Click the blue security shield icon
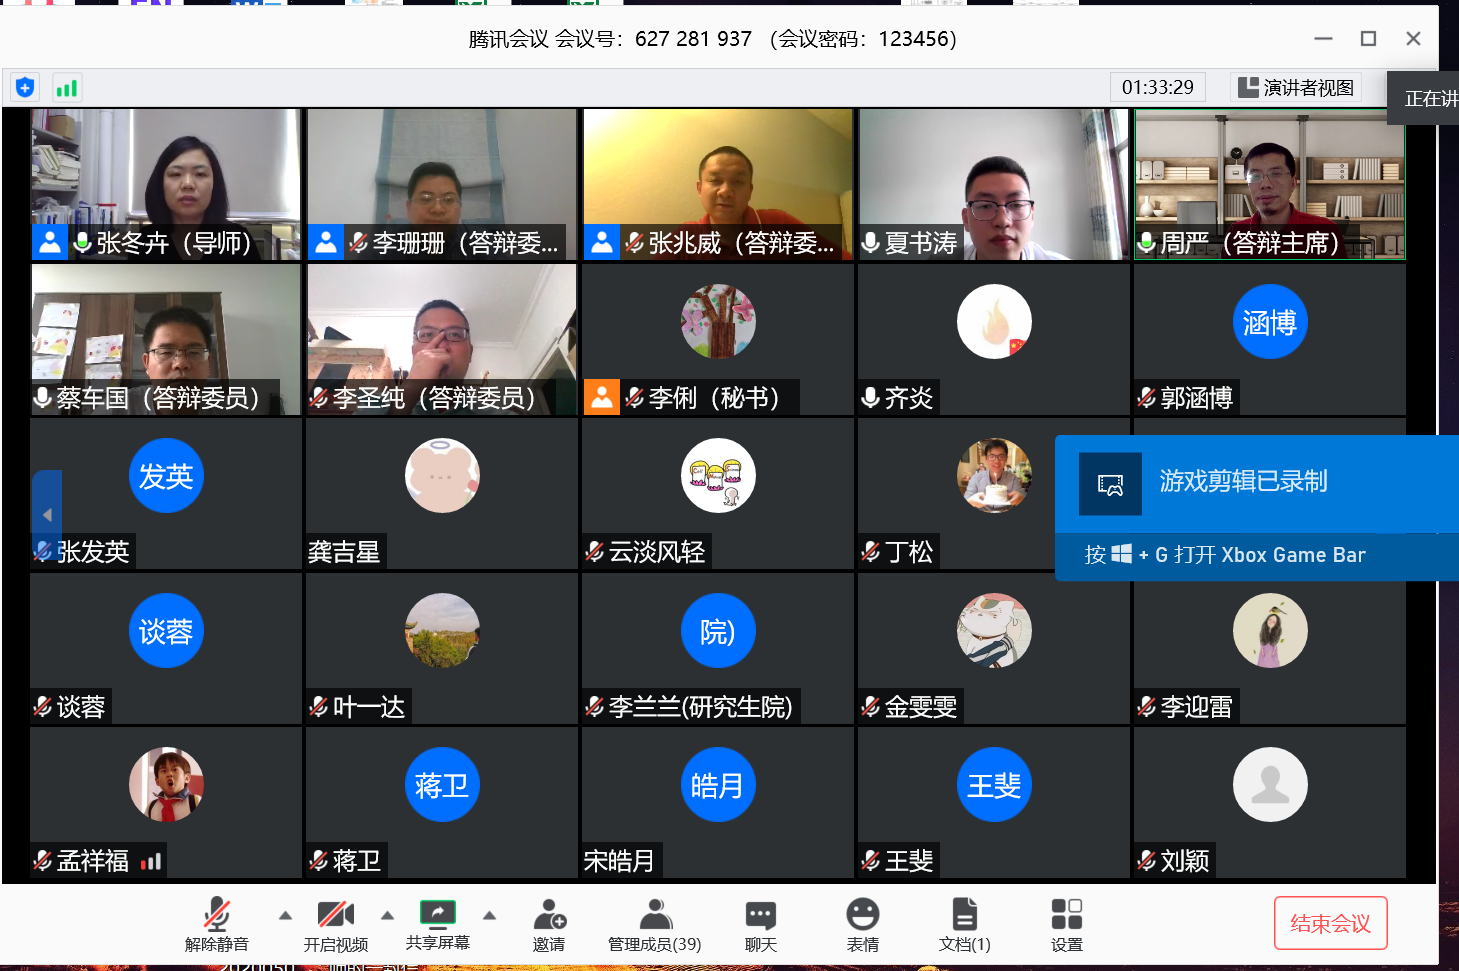Image resolution: width=1459 pixels, height=971 pixels. [25, 88]
